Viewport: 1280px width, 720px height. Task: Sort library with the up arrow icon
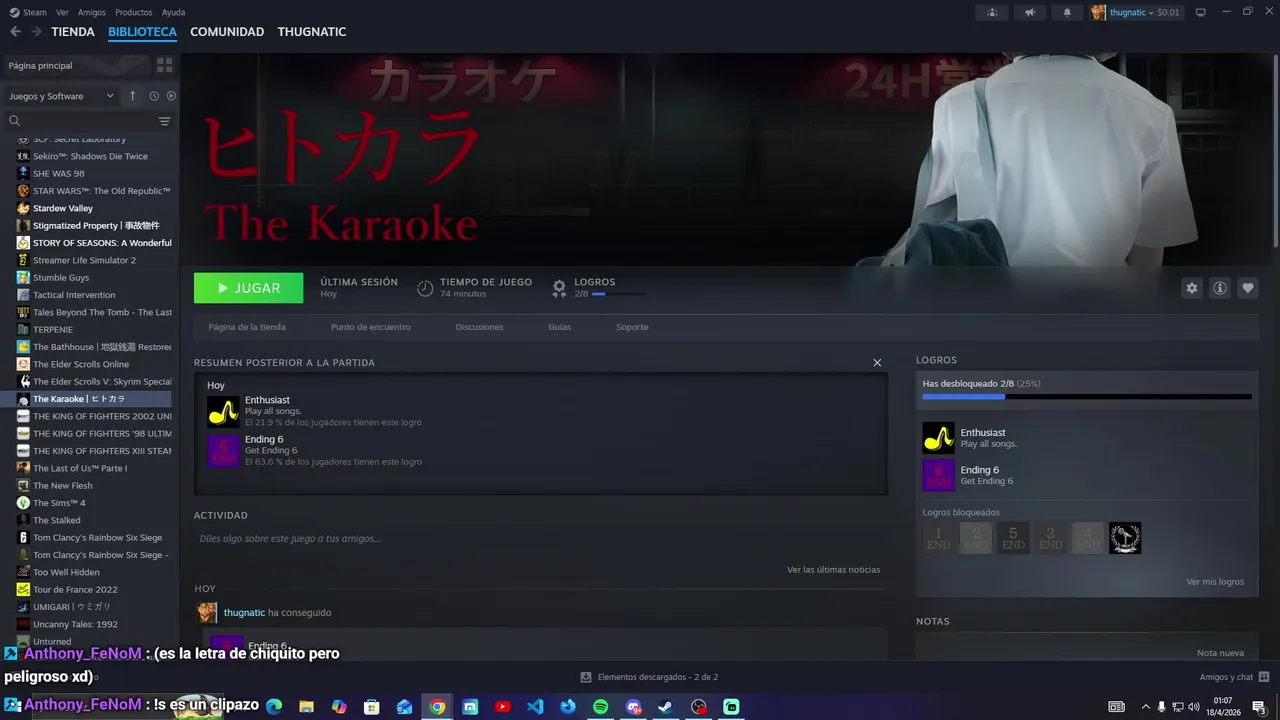pos(132,96)
